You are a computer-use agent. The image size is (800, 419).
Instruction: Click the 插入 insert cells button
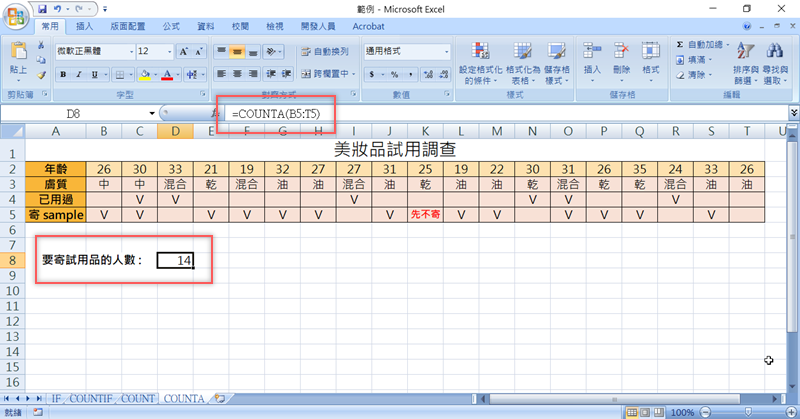(x=592, y=63)
